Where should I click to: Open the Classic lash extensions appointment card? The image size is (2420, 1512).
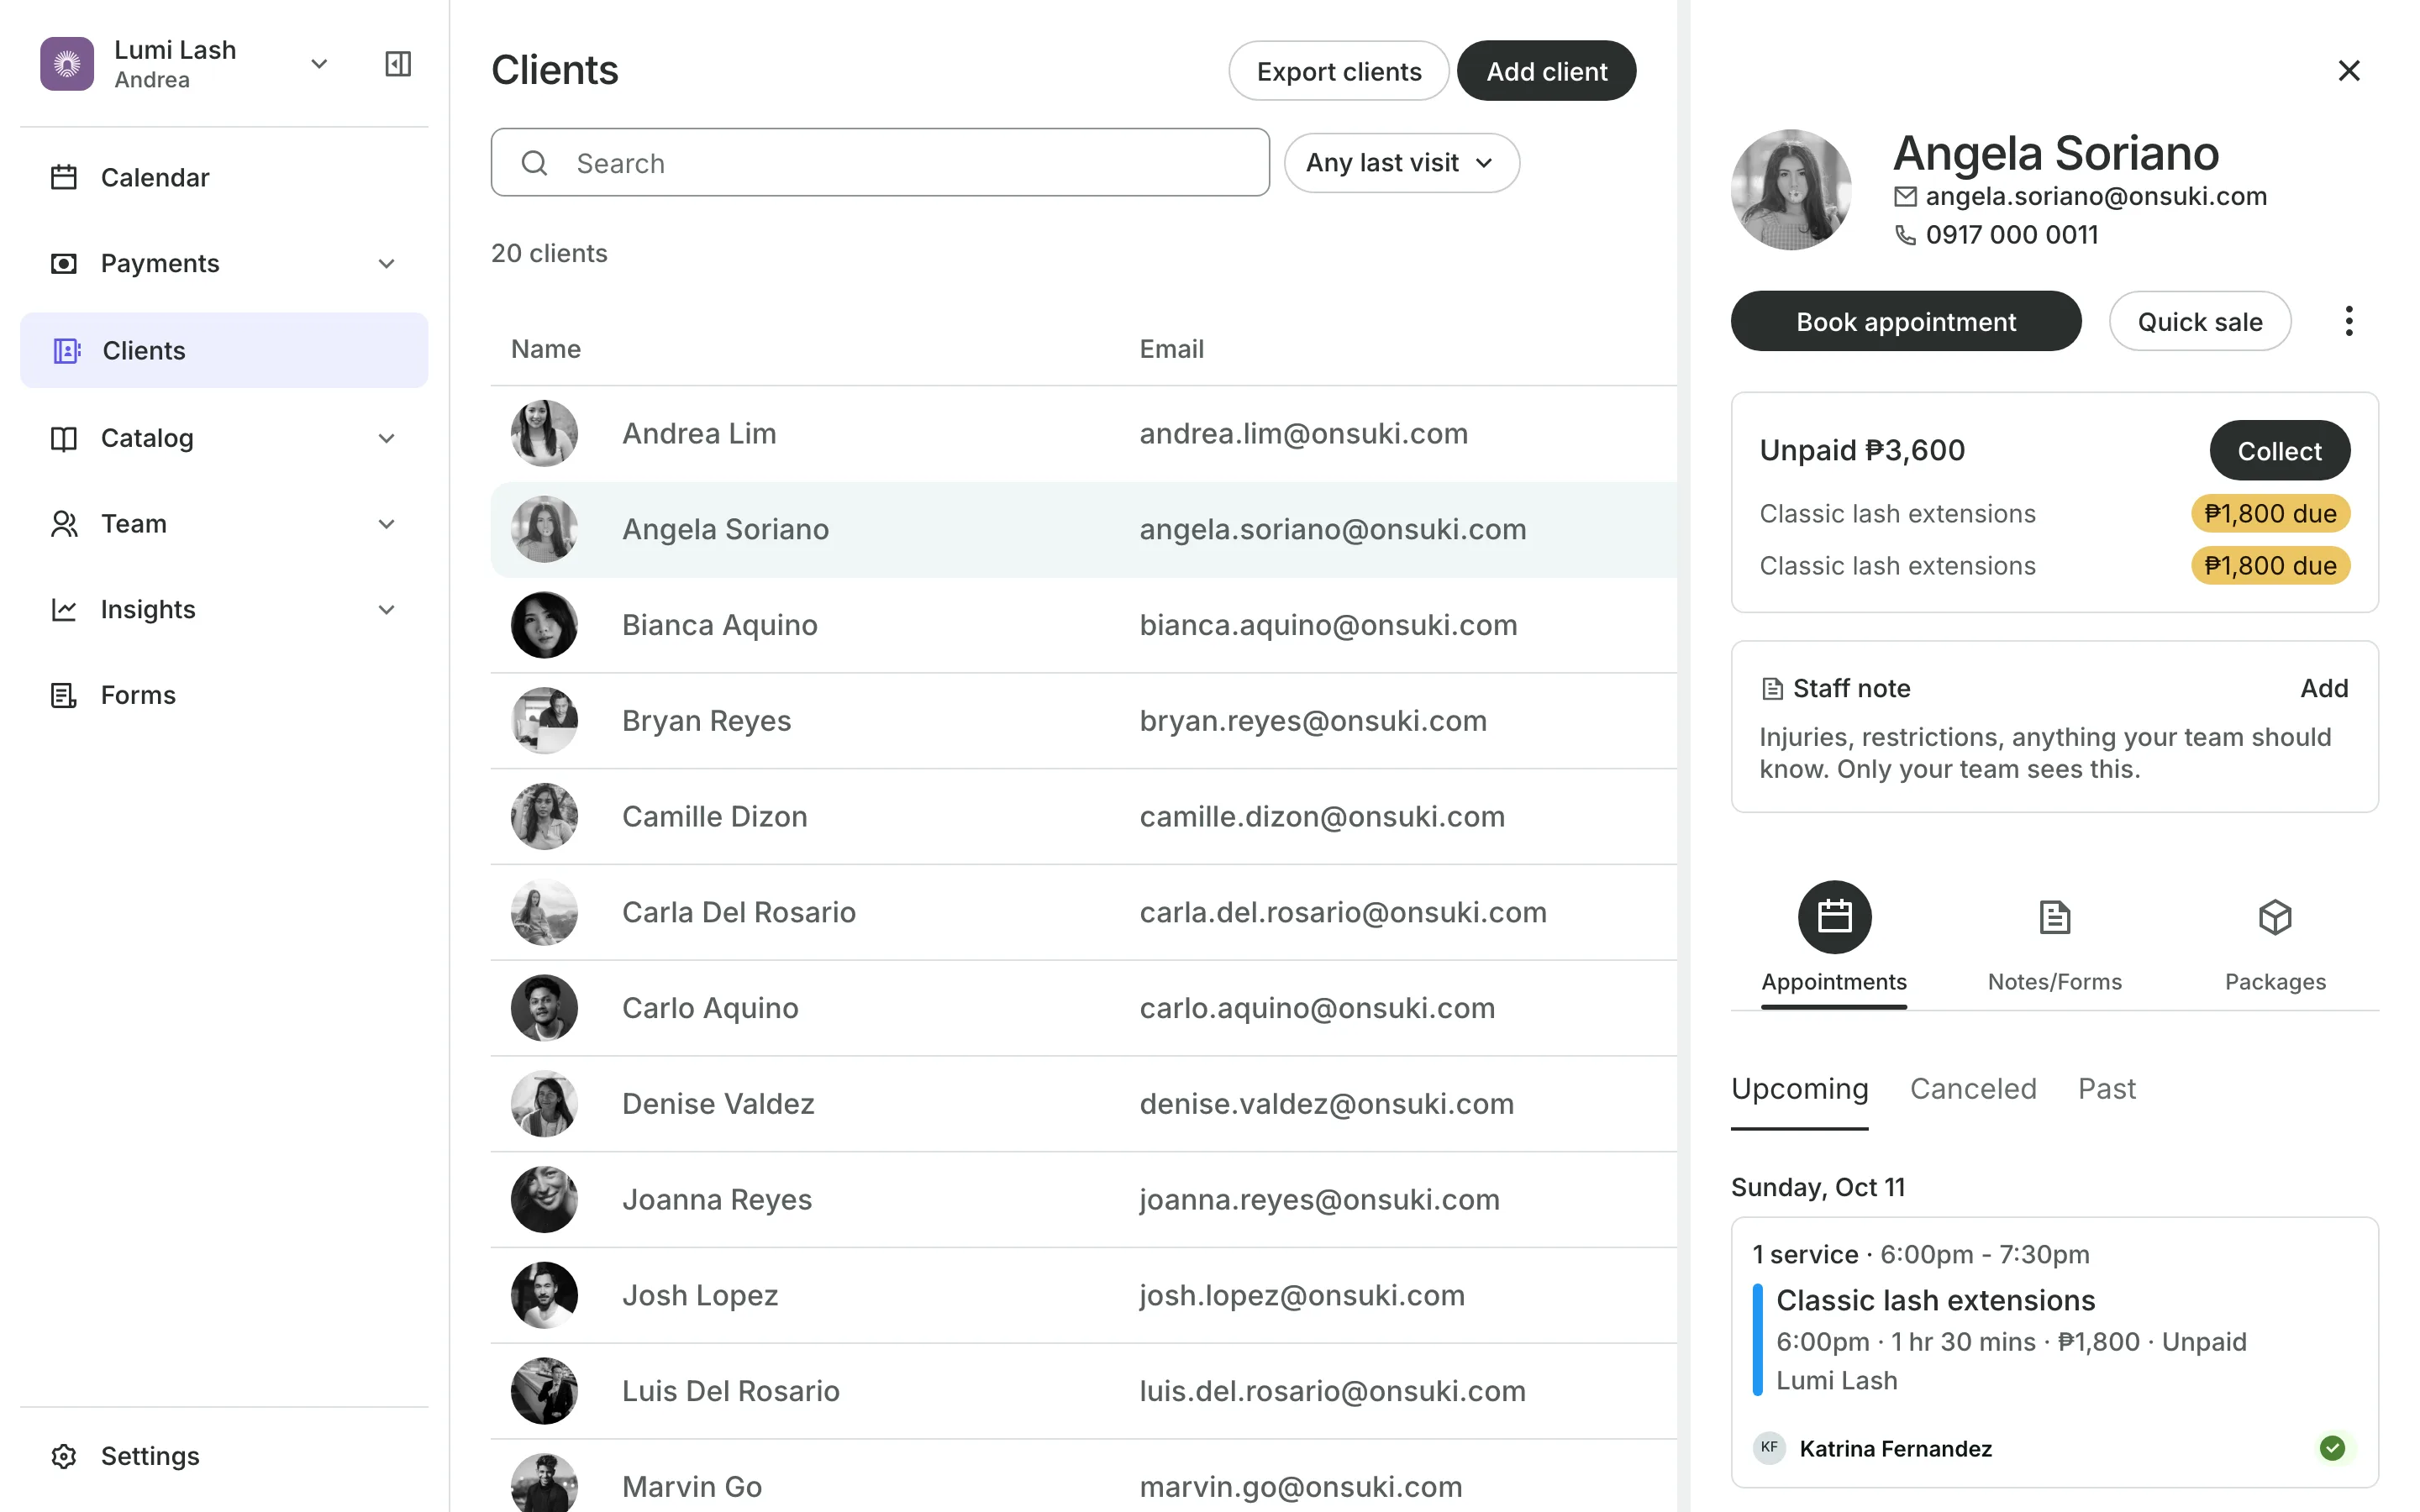pyautogui.click(x=2054, y=1352)
